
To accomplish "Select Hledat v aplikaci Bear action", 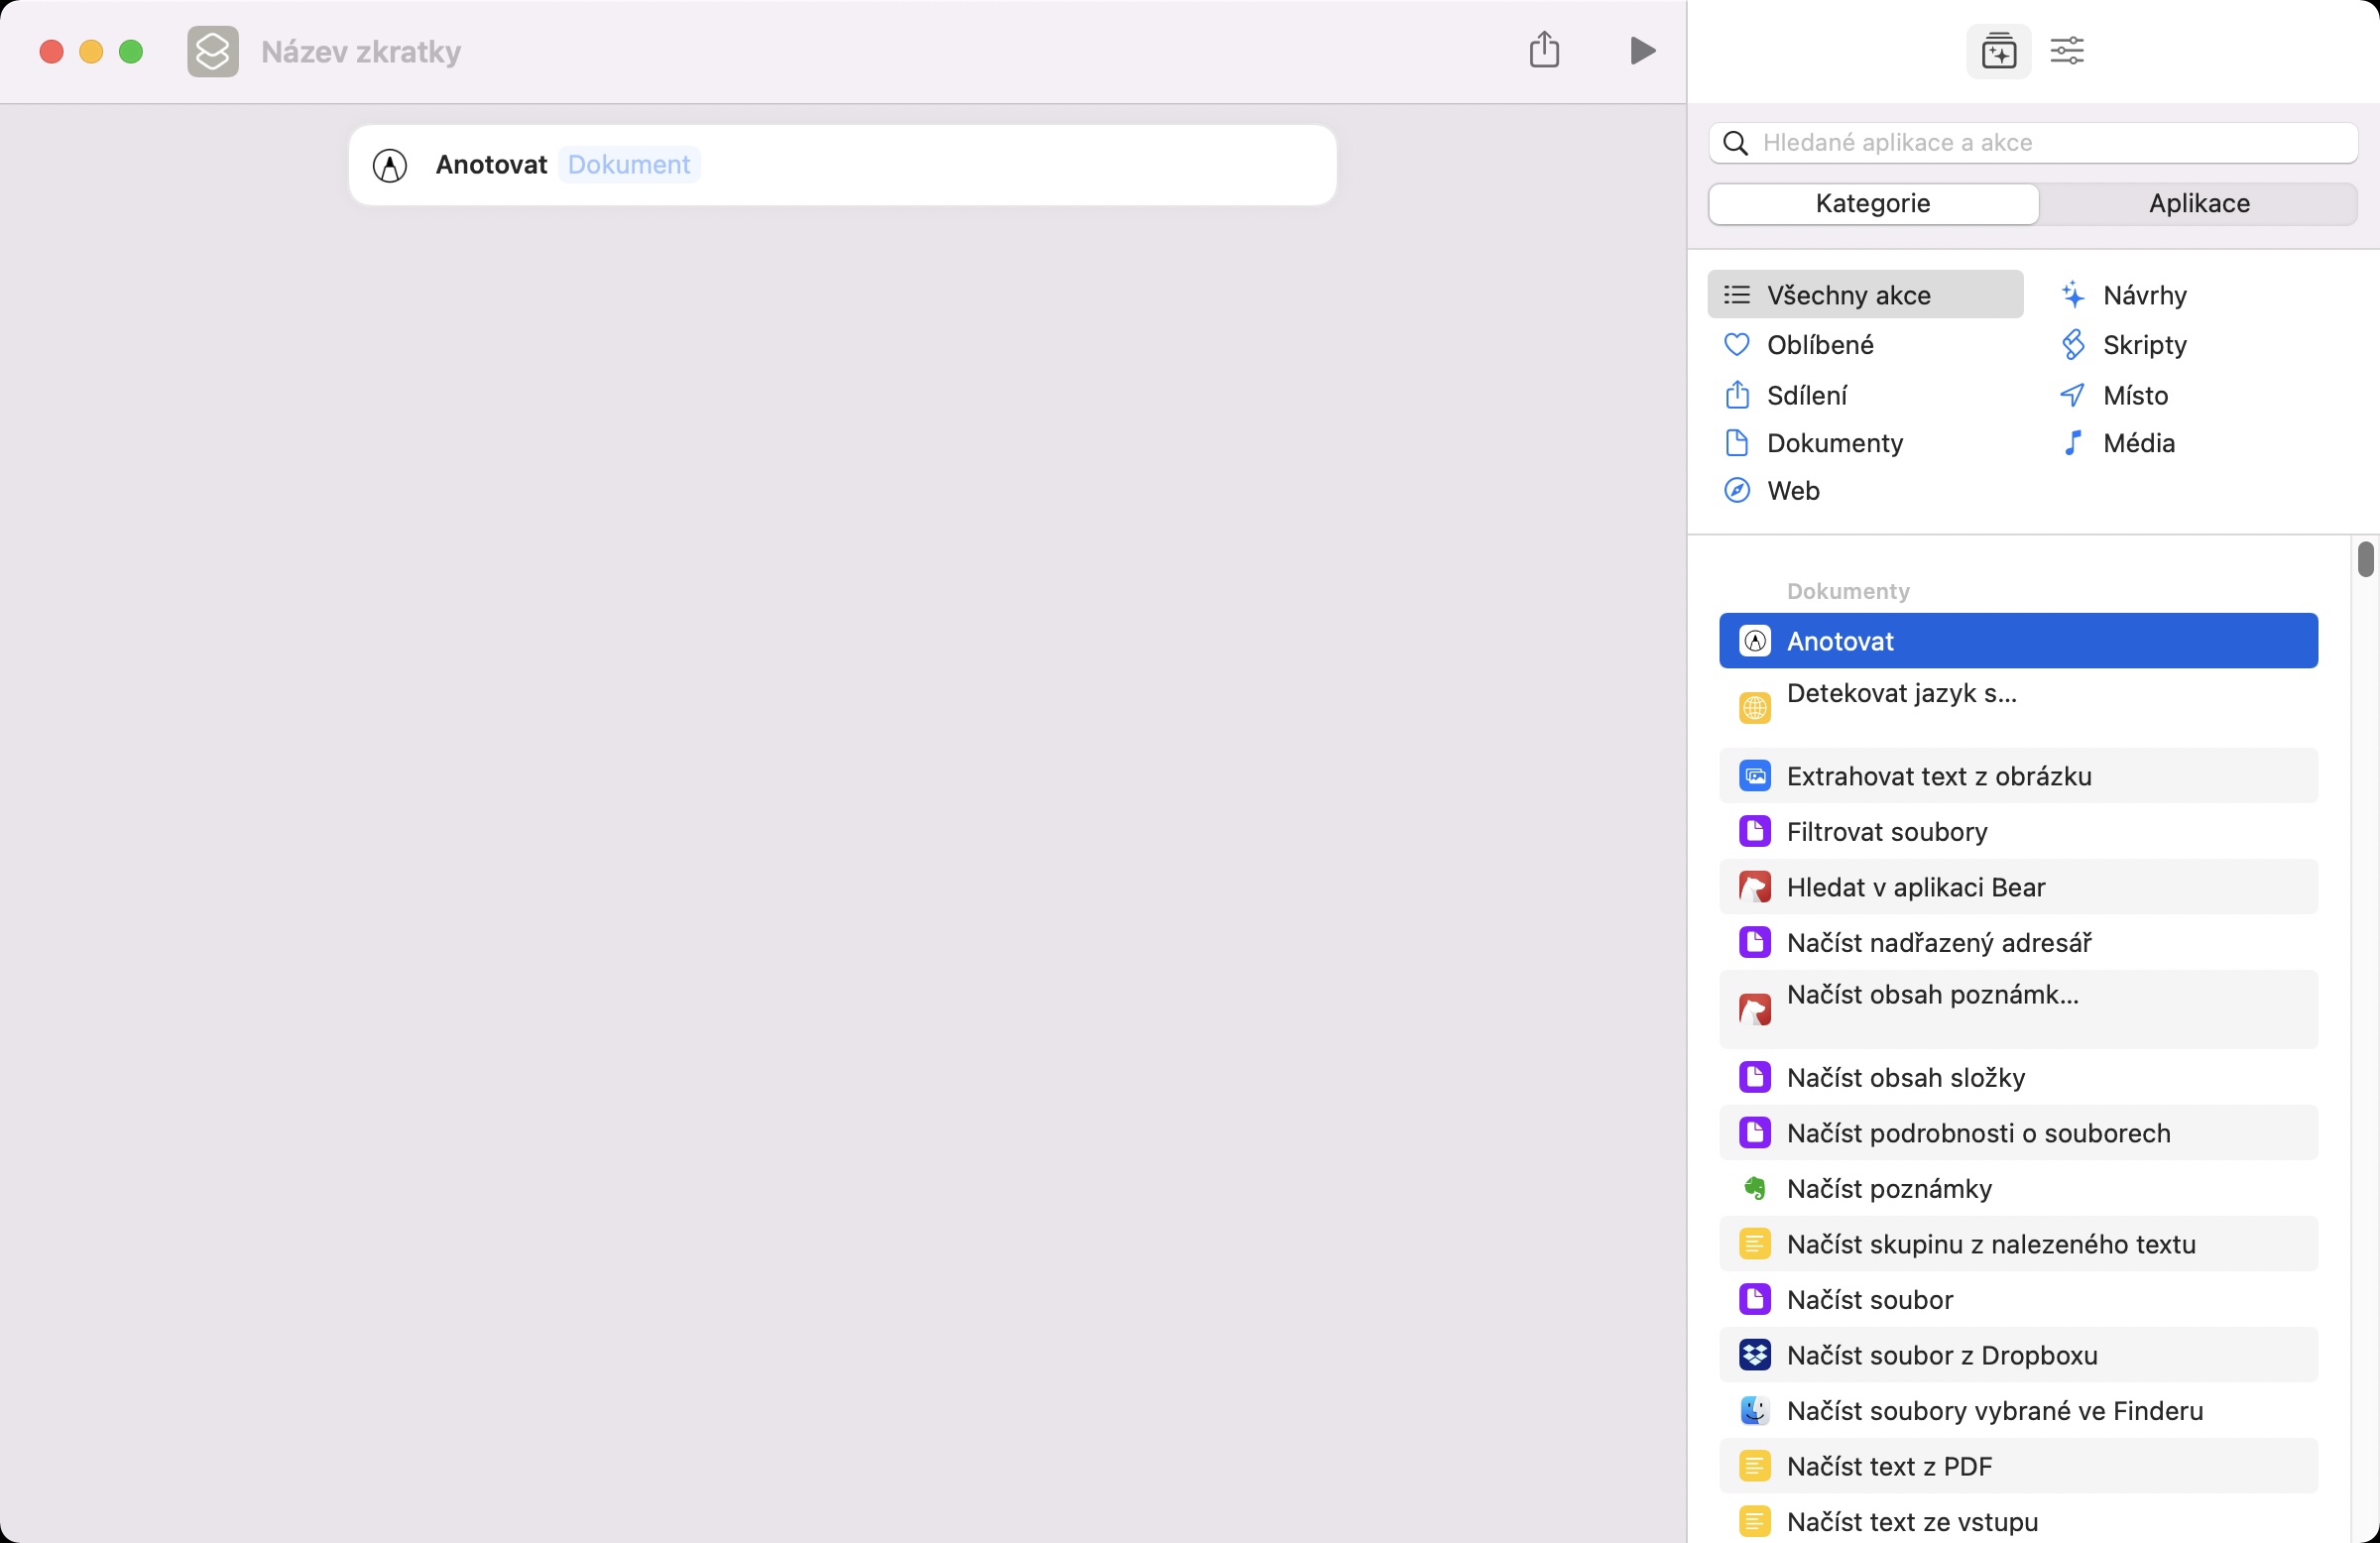I will point(1914,887).
